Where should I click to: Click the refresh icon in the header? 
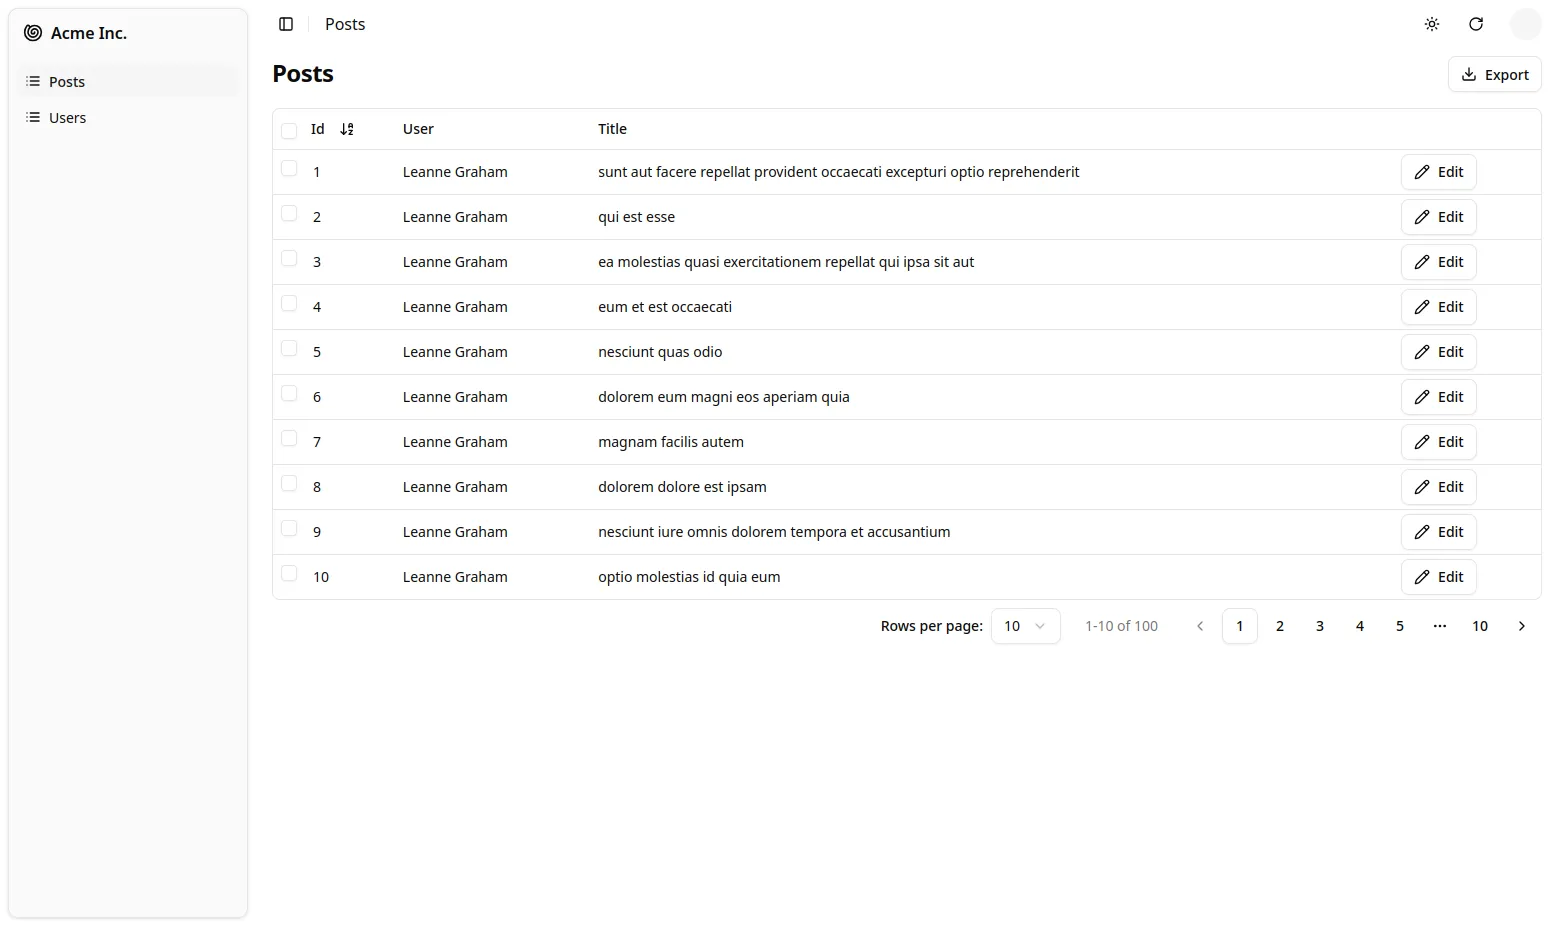pos(1476,24)
